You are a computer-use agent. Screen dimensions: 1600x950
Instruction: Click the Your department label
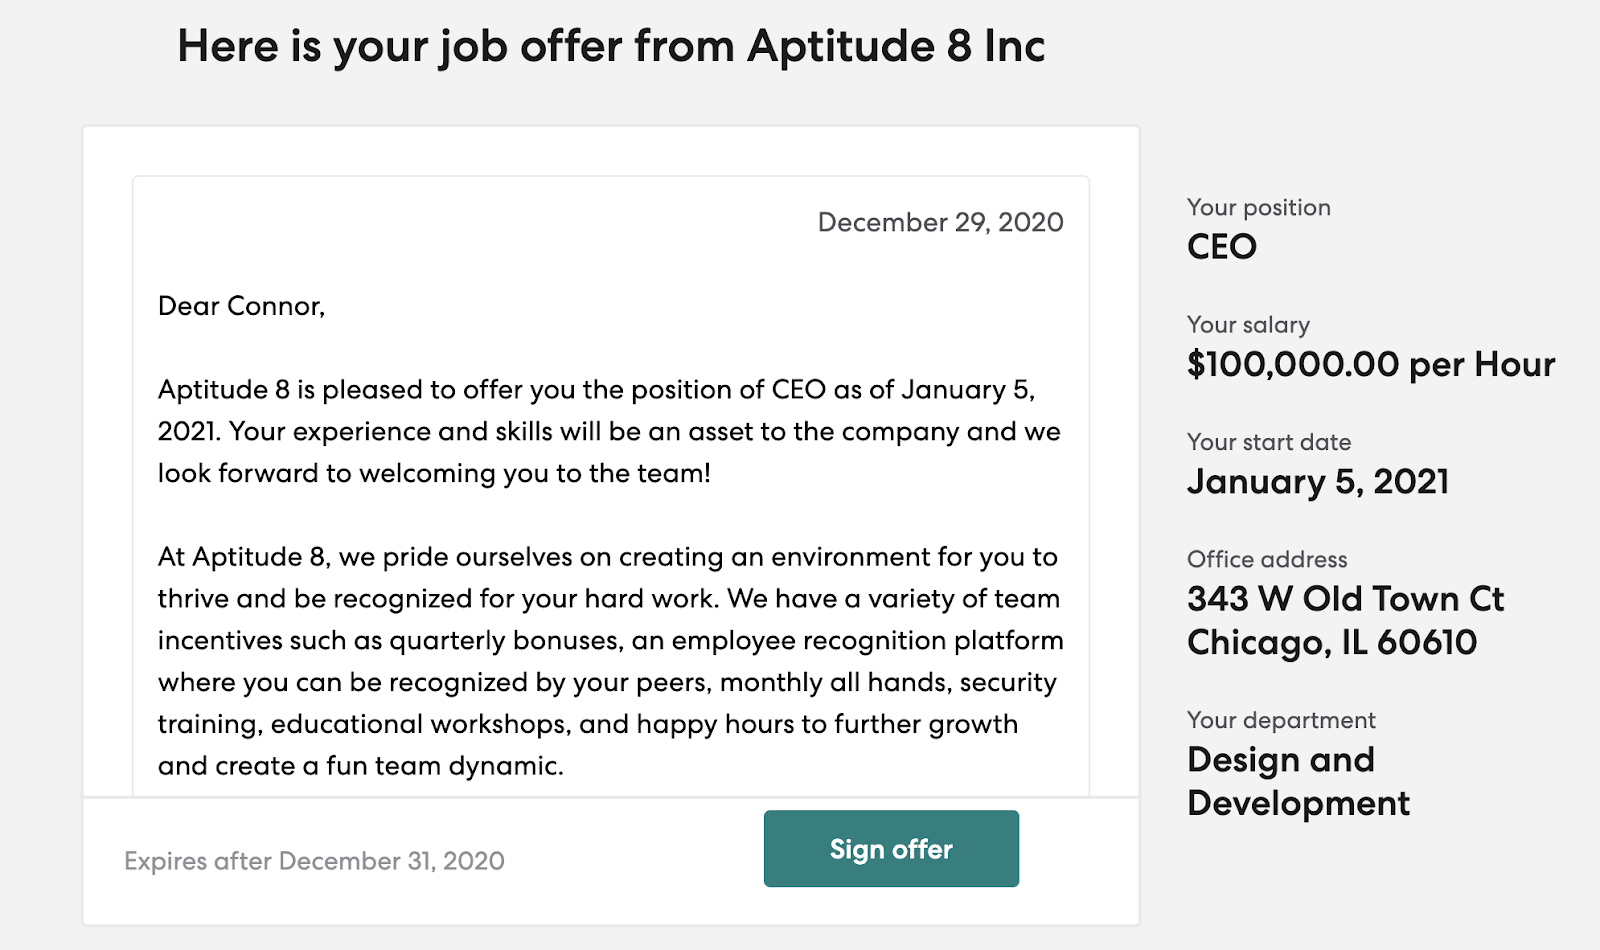1281,720
